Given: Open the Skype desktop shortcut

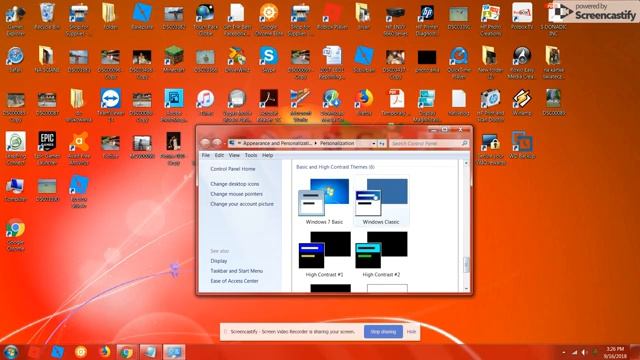Looking at the screenshot, I should click(x=269, y=60).
